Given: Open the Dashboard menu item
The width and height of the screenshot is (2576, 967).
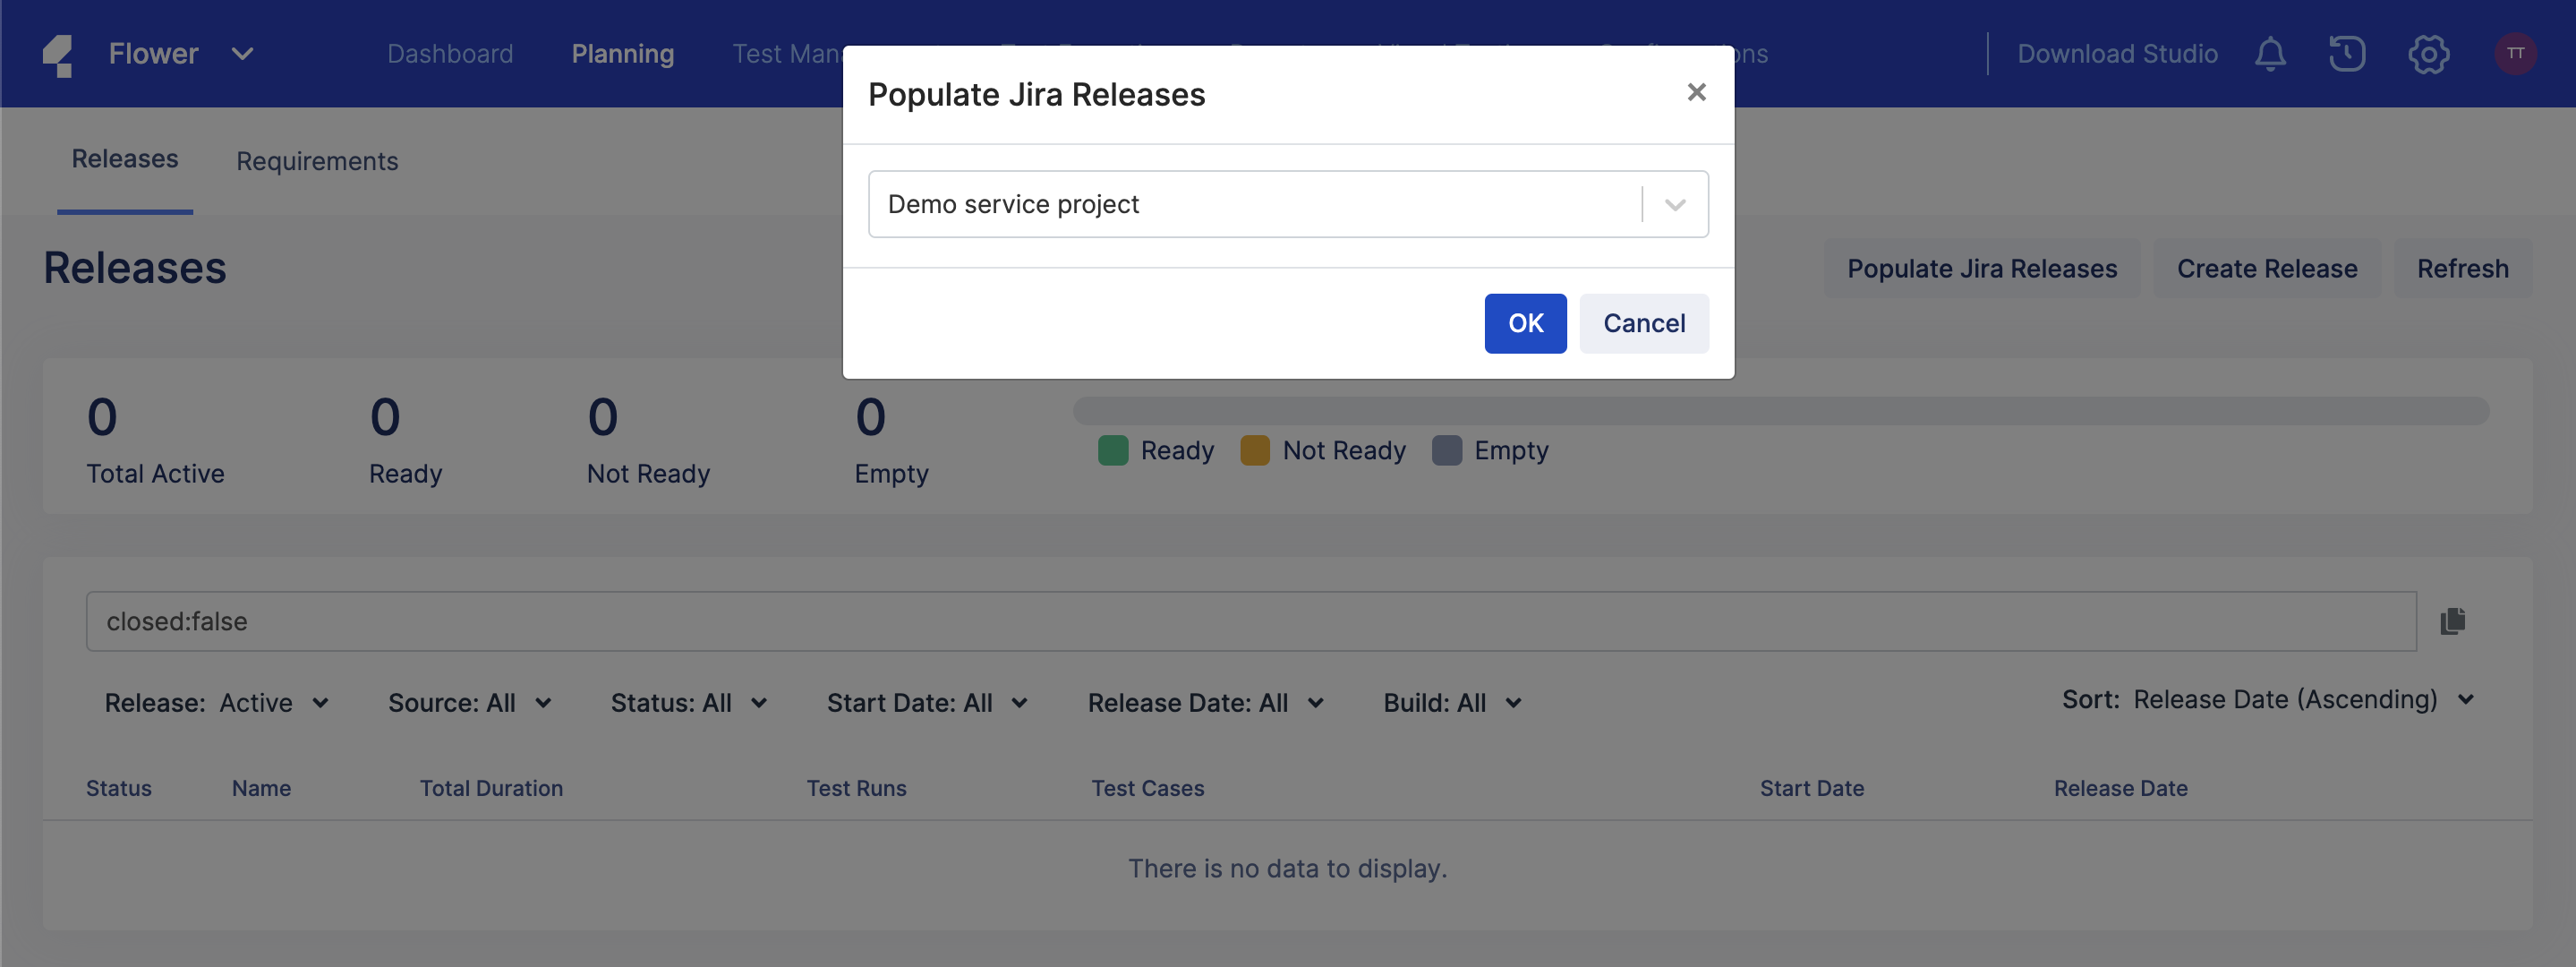Looking at the screenshot, I should click(x=450, y=54).
